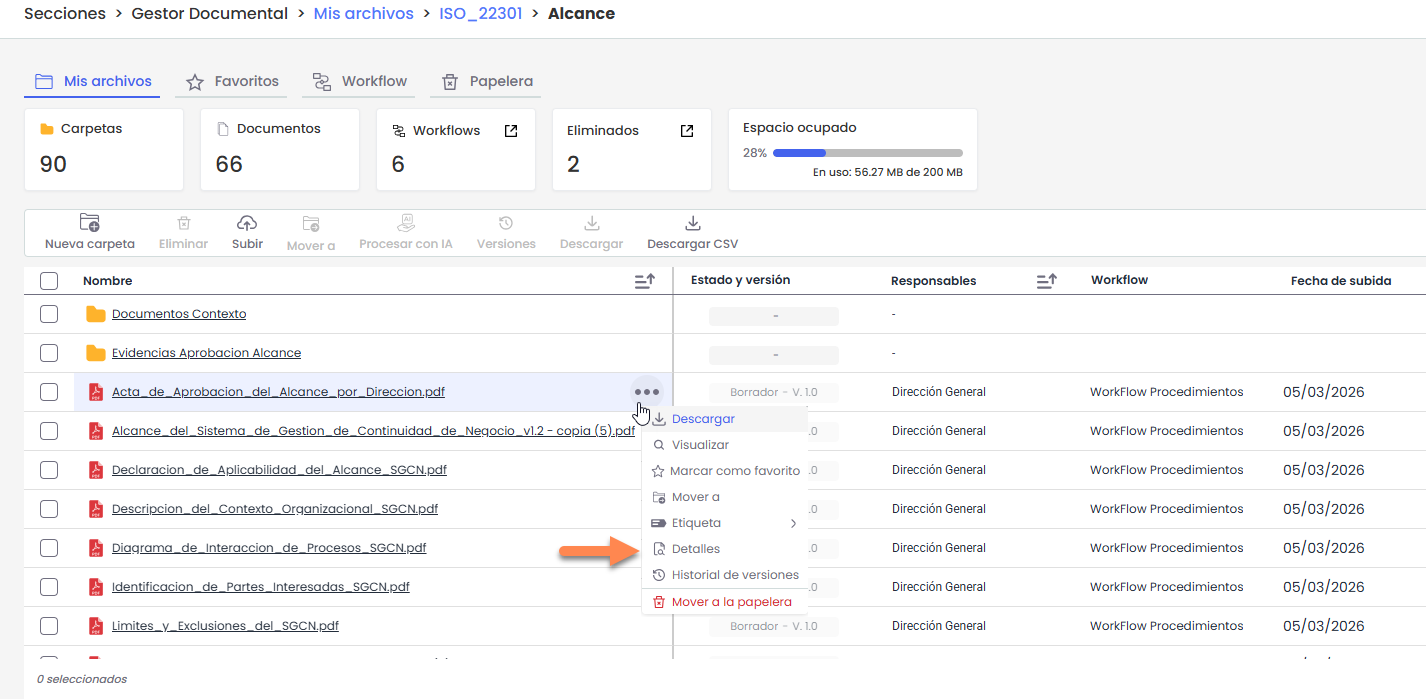Toggle the select-all checkbox in header
The width and height of the screenshot is (1426, 699).
coord(49,281)
